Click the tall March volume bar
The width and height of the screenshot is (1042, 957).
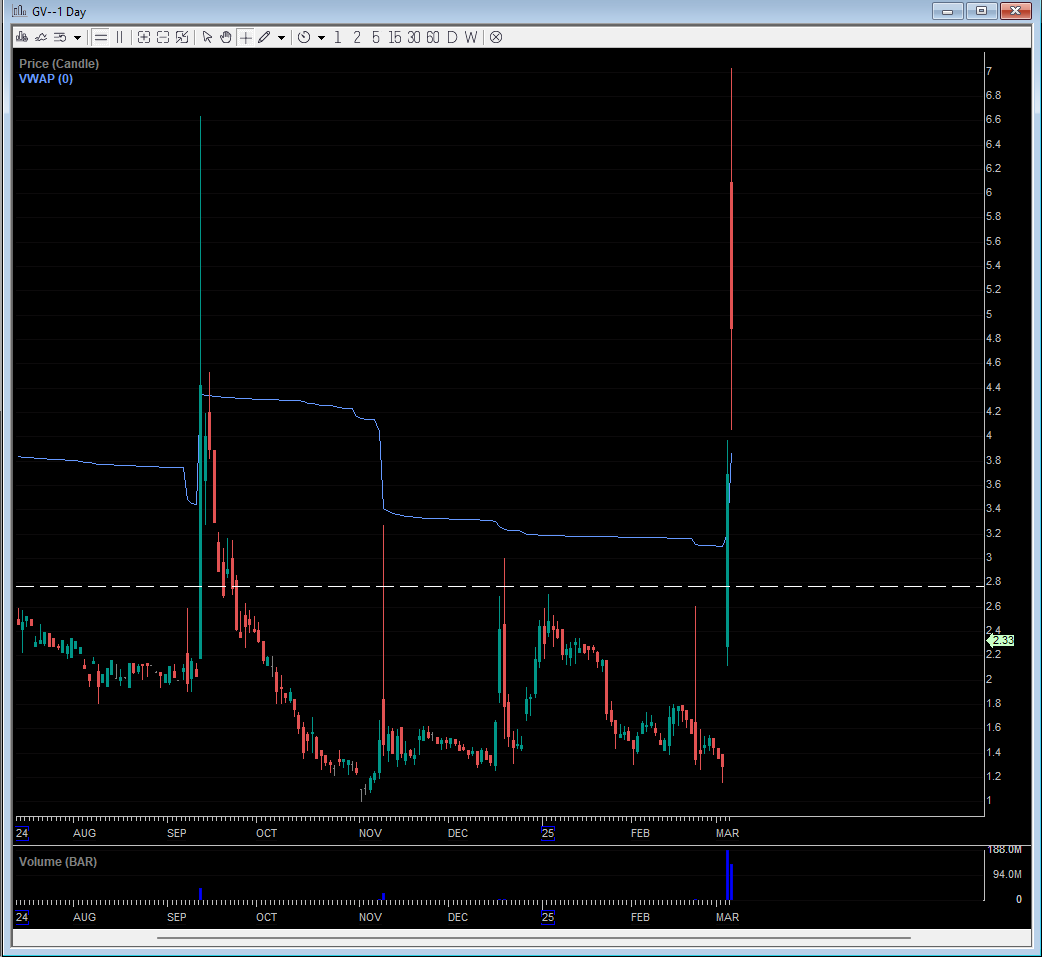click(x=728, y=875)
